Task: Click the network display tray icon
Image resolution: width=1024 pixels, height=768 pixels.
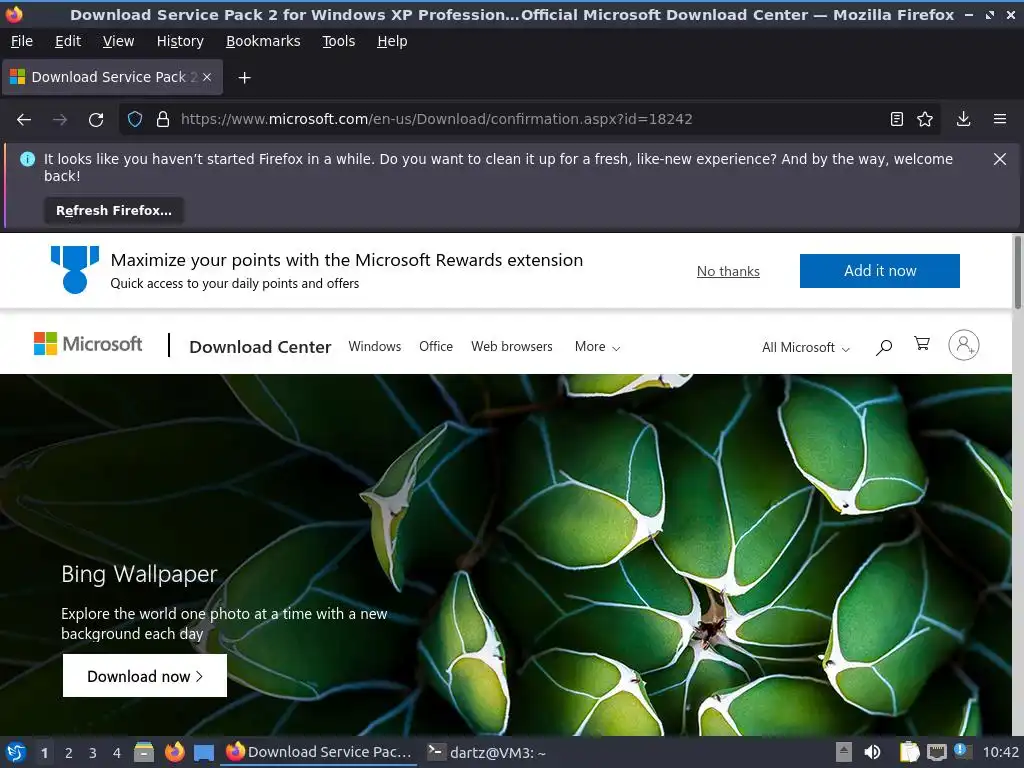Action: [x=936, y=752]
